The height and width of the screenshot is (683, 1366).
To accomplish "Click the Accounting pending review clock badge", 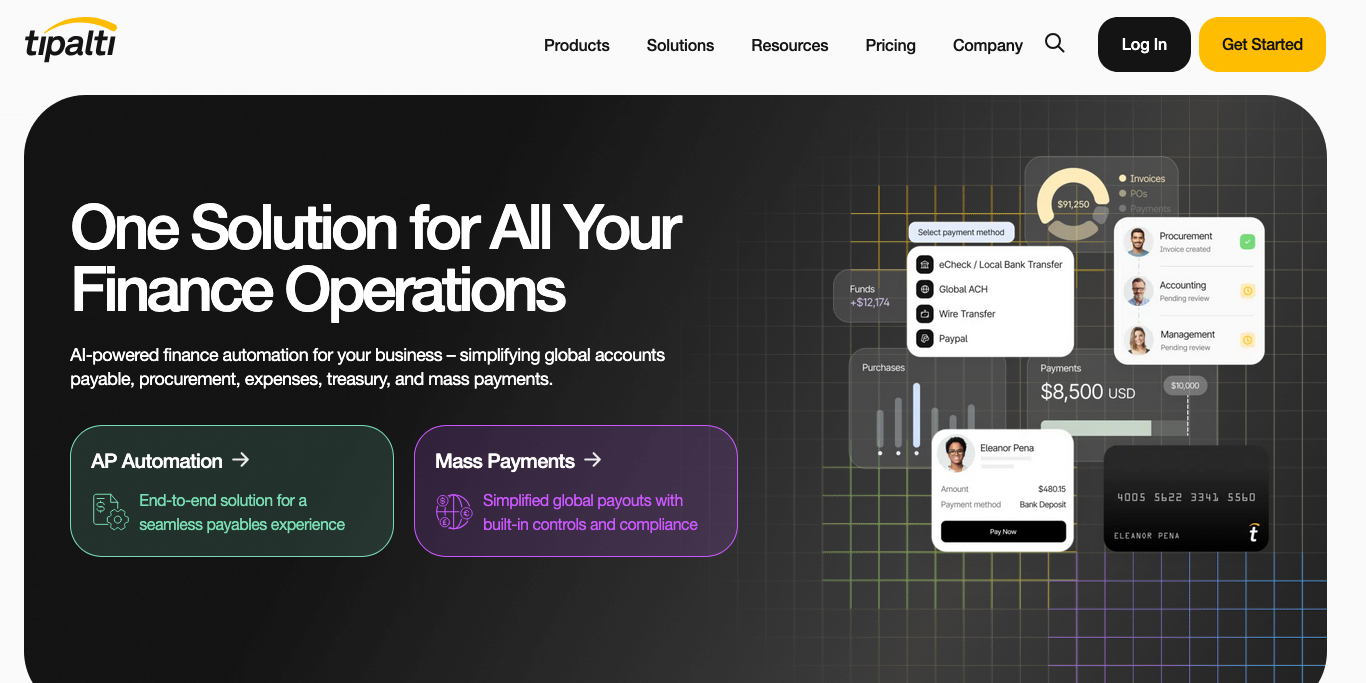I will (1247, 291).
